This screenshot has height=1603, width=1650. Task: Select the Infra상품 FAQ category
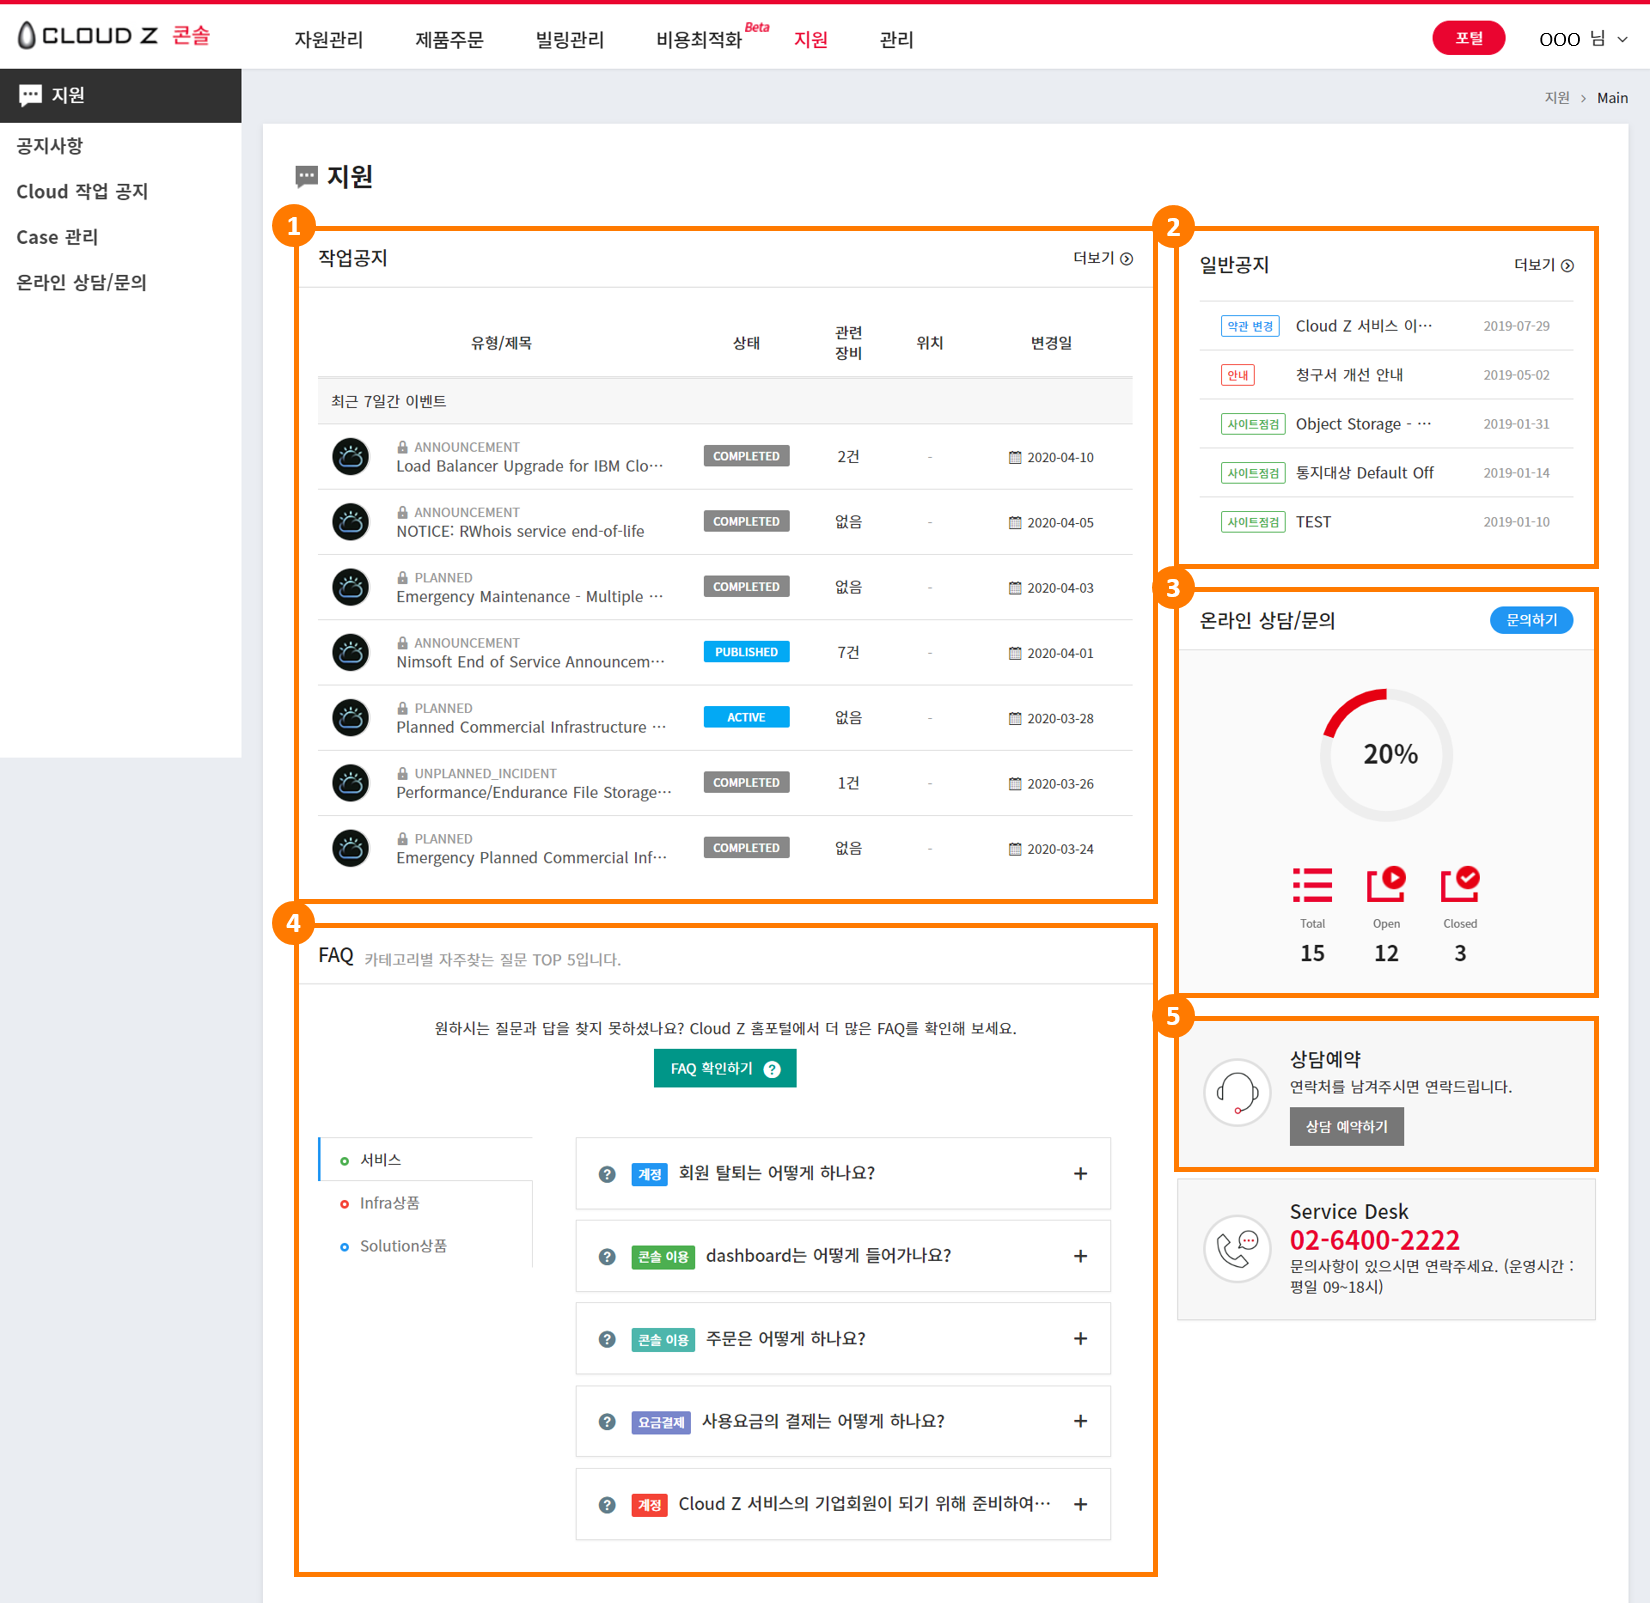[390, 1203]
